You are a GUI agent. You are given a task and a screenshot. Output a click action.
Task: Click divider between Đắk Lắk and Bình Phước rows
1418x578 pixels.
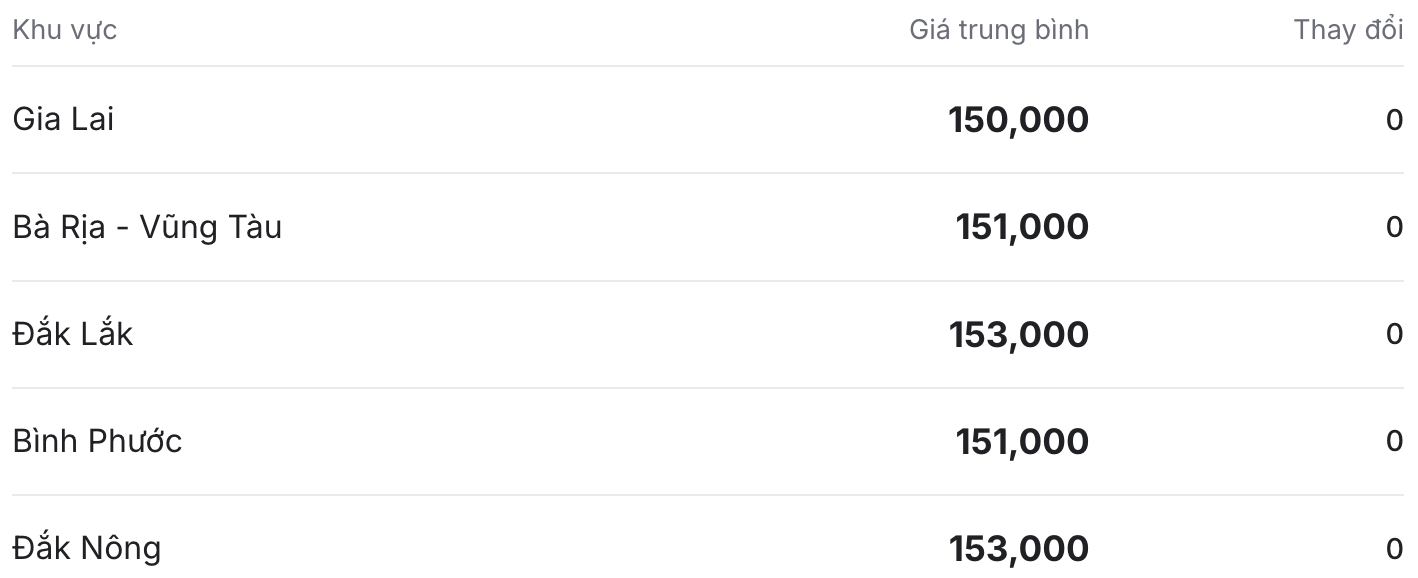point(708,388)
